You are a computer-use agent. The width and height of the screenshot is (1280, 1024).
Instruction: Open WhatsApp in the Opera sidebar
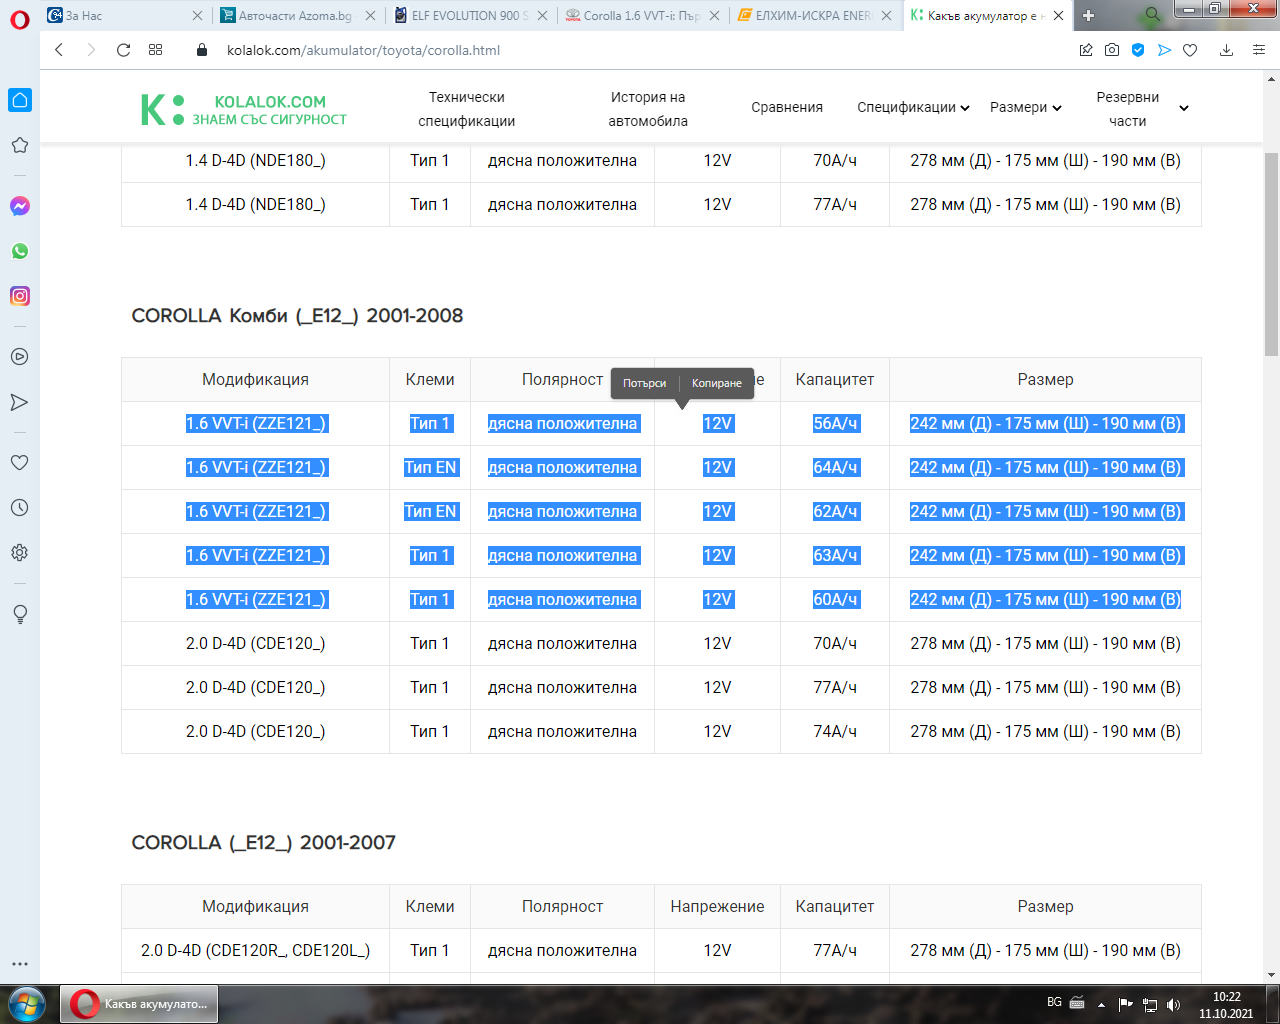[19, 251]
